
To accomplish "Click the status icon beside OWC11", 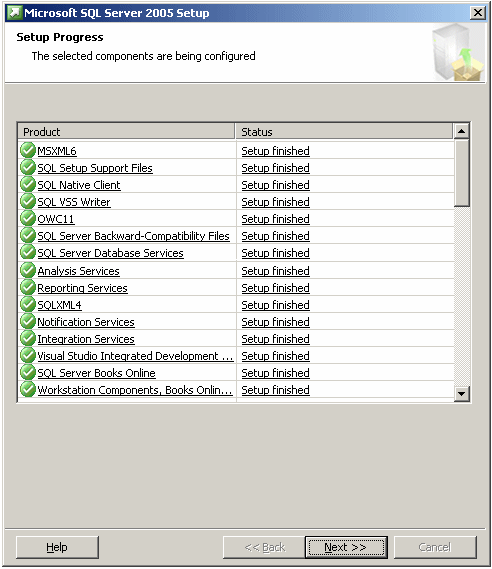I will (x=28, y=218).
